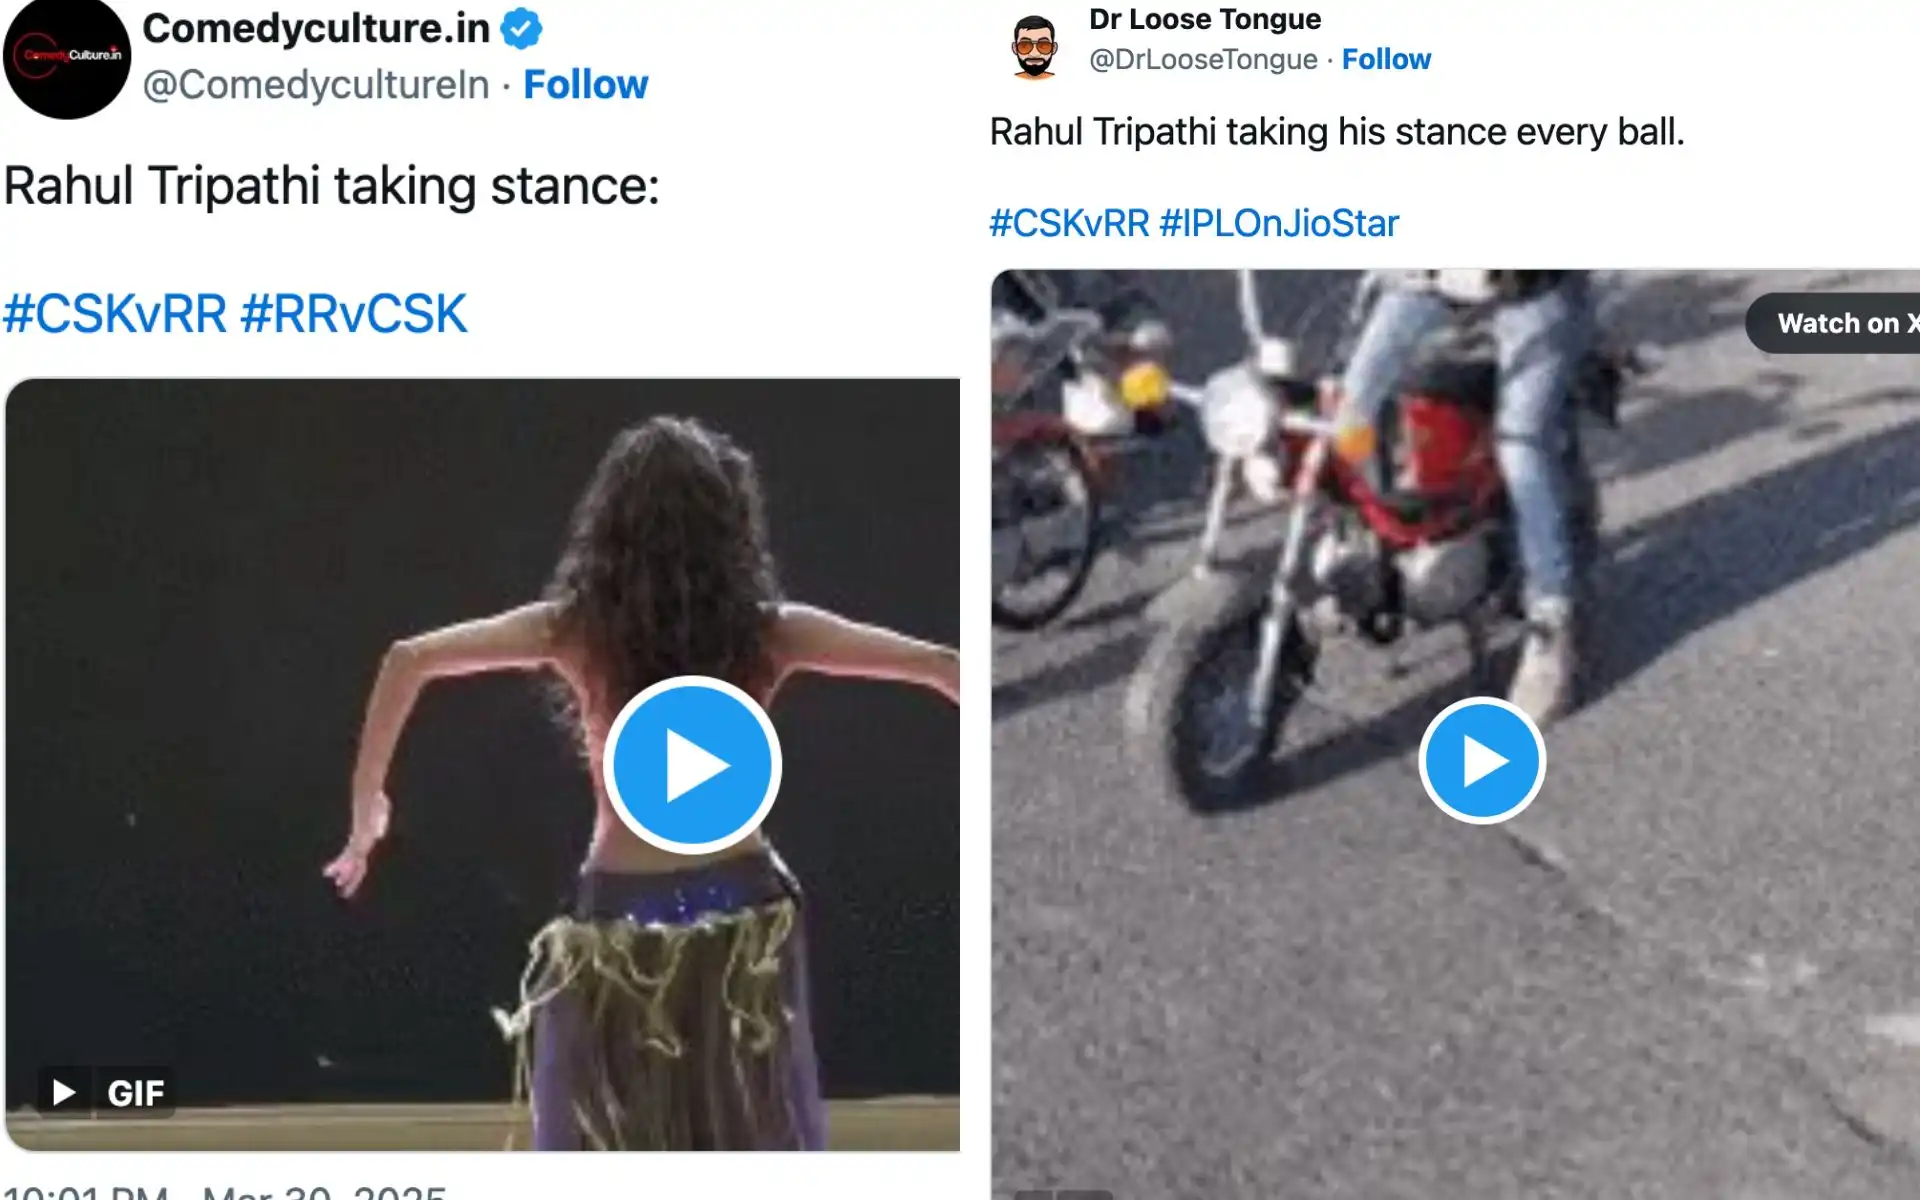Follow the Dr Loose Tongue account
This screenshot has width=1920, height=1200.
coord(1387,58)
